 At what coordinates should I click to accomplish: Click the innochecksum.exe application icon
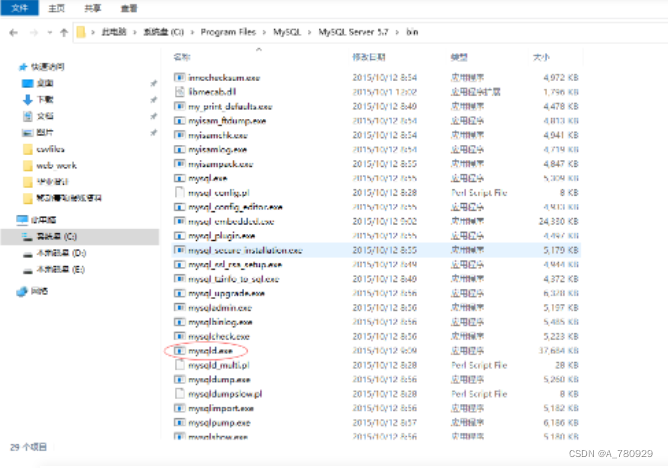click(179, 78)
